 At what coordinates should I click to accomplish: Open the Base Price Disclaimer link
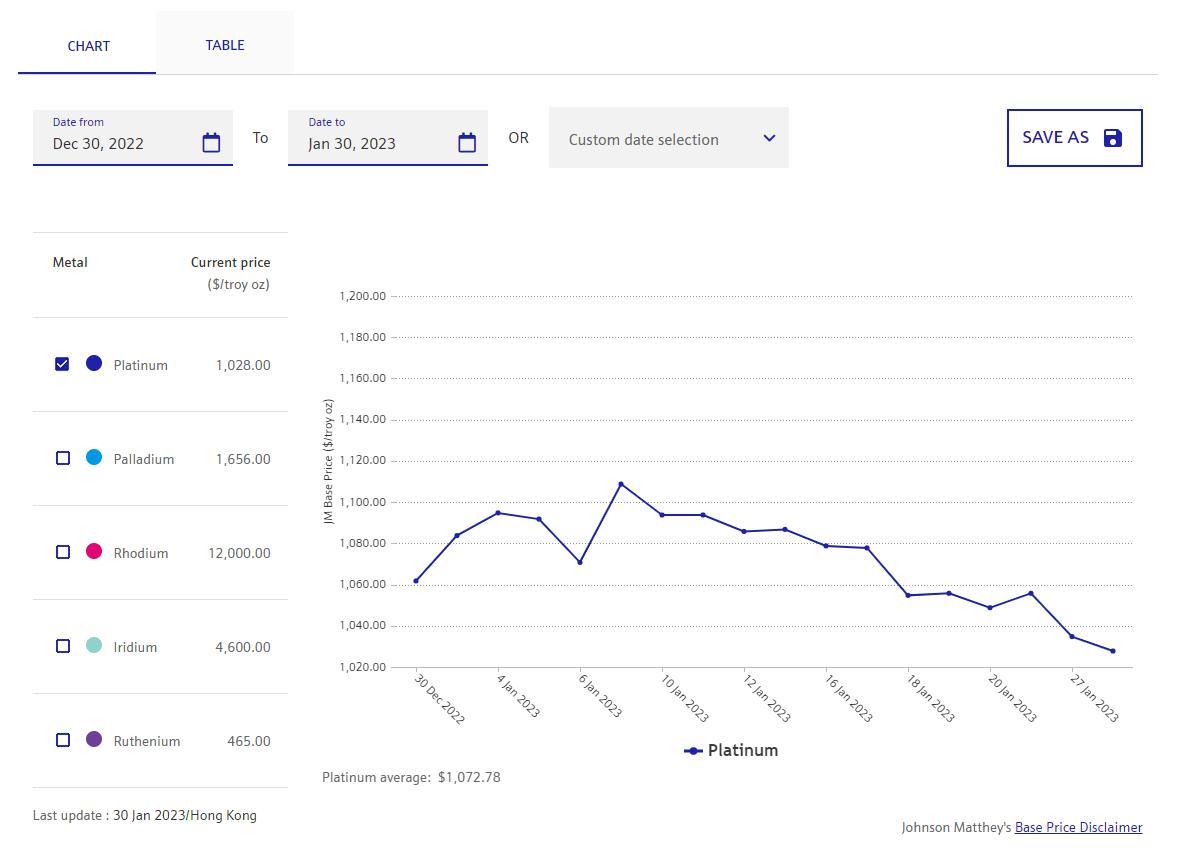point(1078,828)
